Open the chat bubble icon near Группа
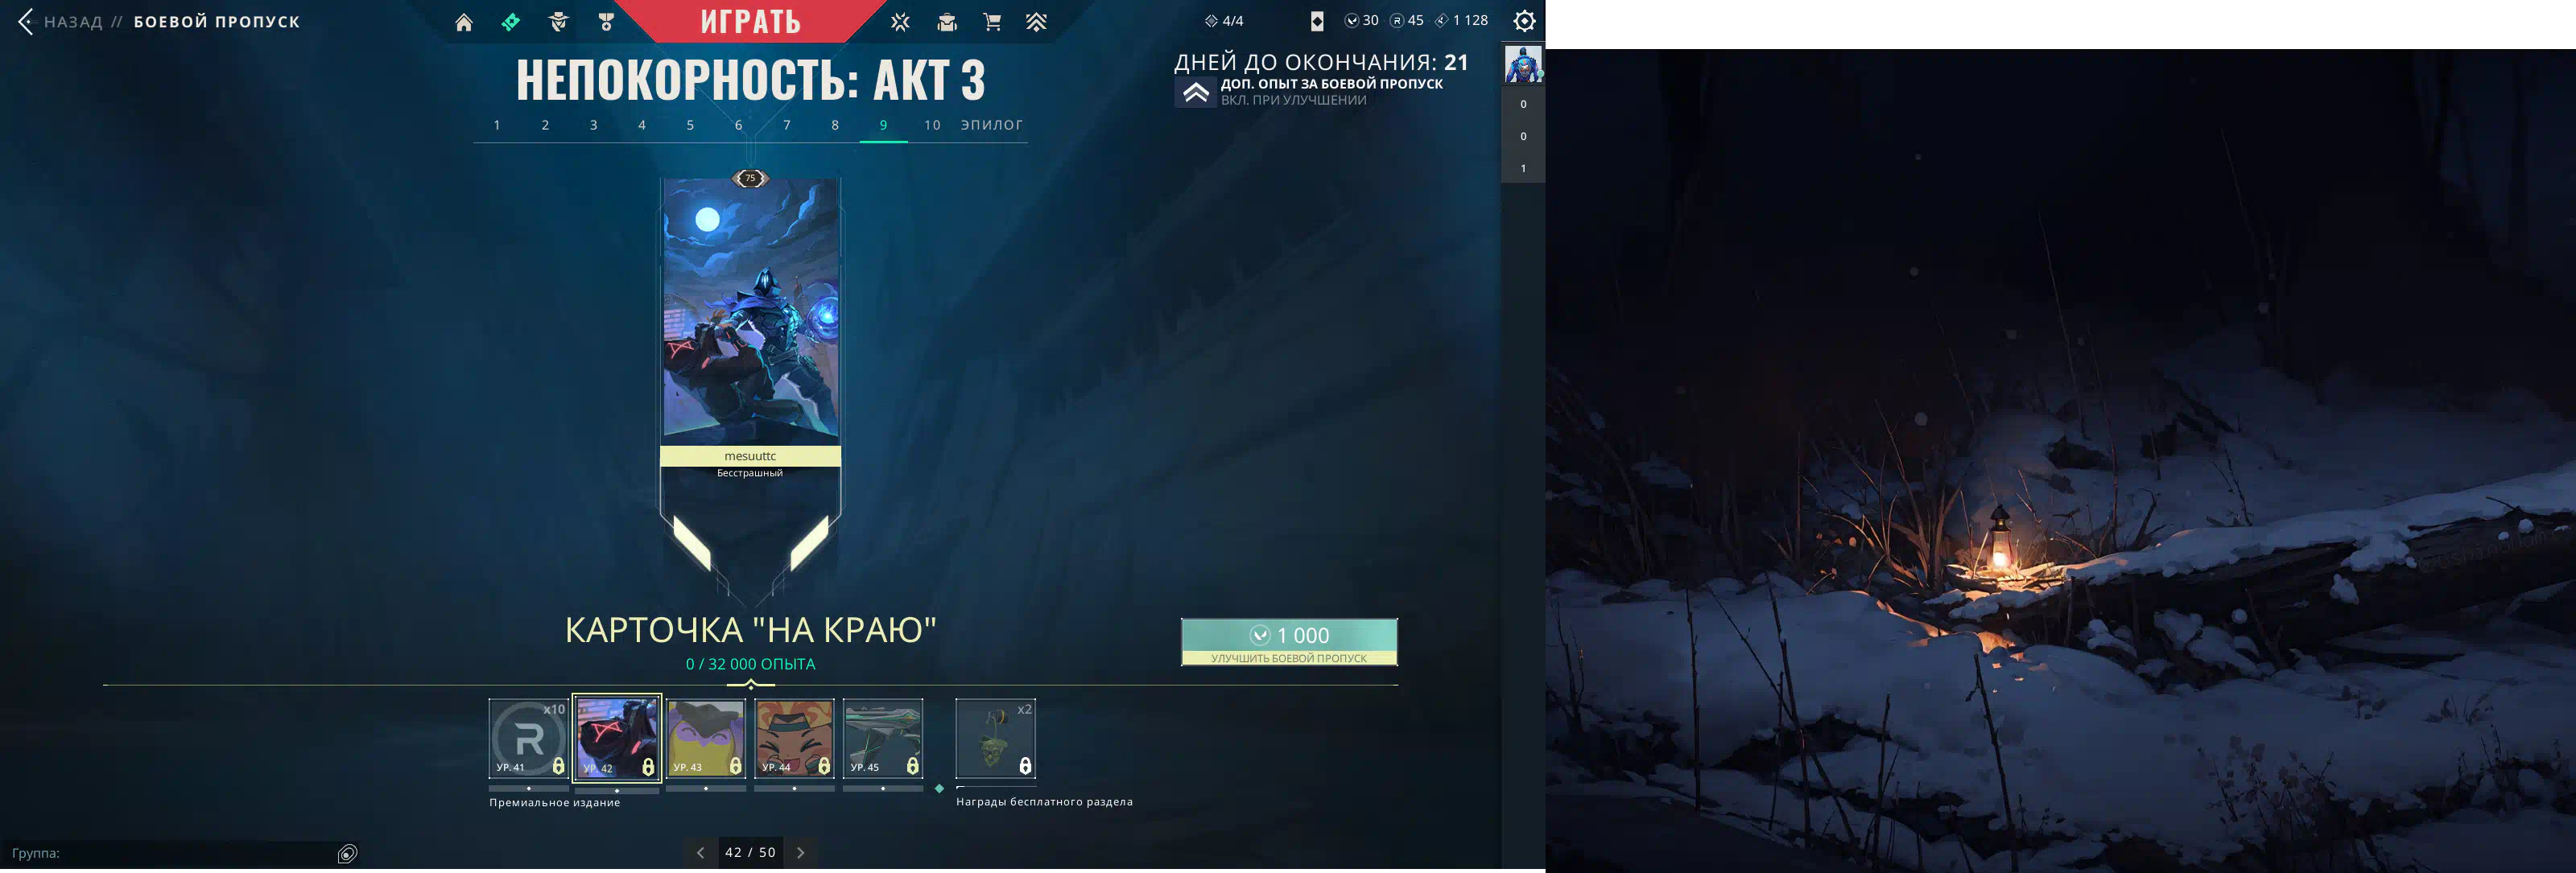Screen dimensions: 2576x873 (348, 853)
